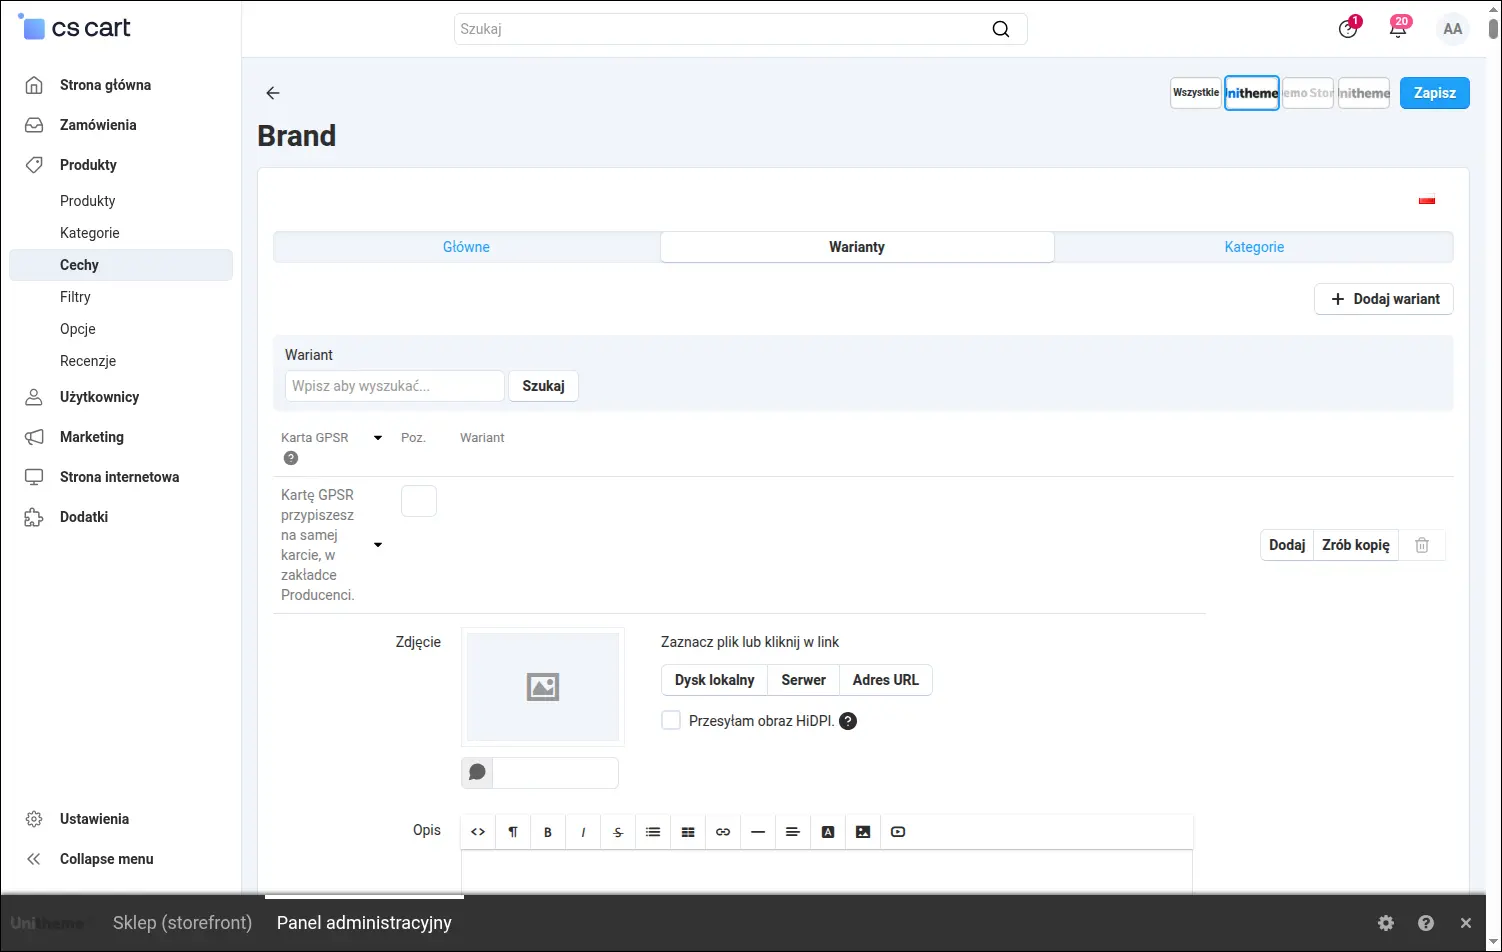This screenshot has width=1502, height=952.
Task: Click the trash icon to delete the variant
Action: point(1422,545)
